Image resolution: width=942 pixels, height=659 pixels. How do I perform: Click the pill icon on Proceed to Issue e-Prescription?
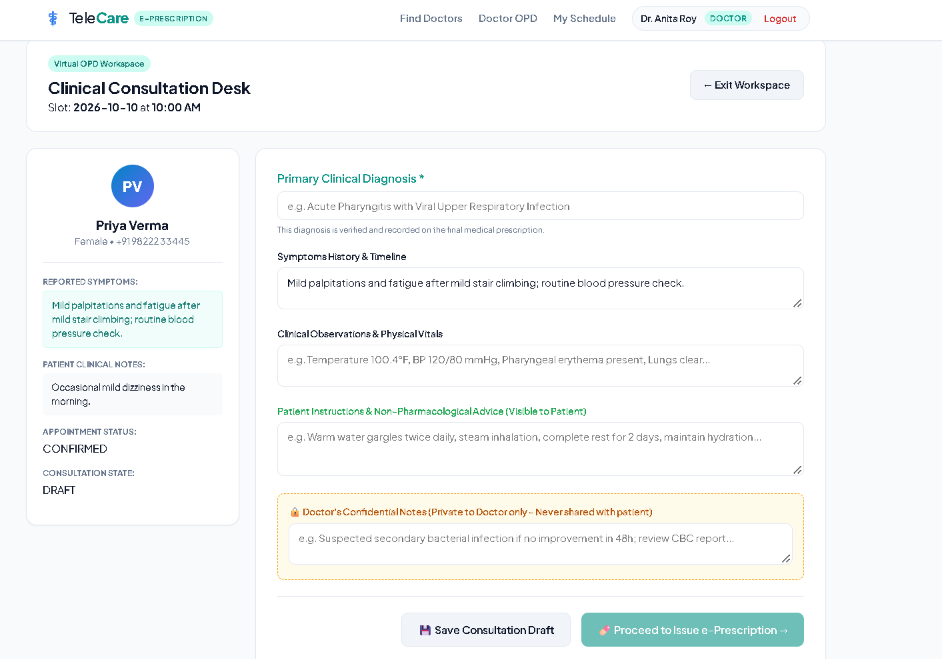tap(604, 630)
